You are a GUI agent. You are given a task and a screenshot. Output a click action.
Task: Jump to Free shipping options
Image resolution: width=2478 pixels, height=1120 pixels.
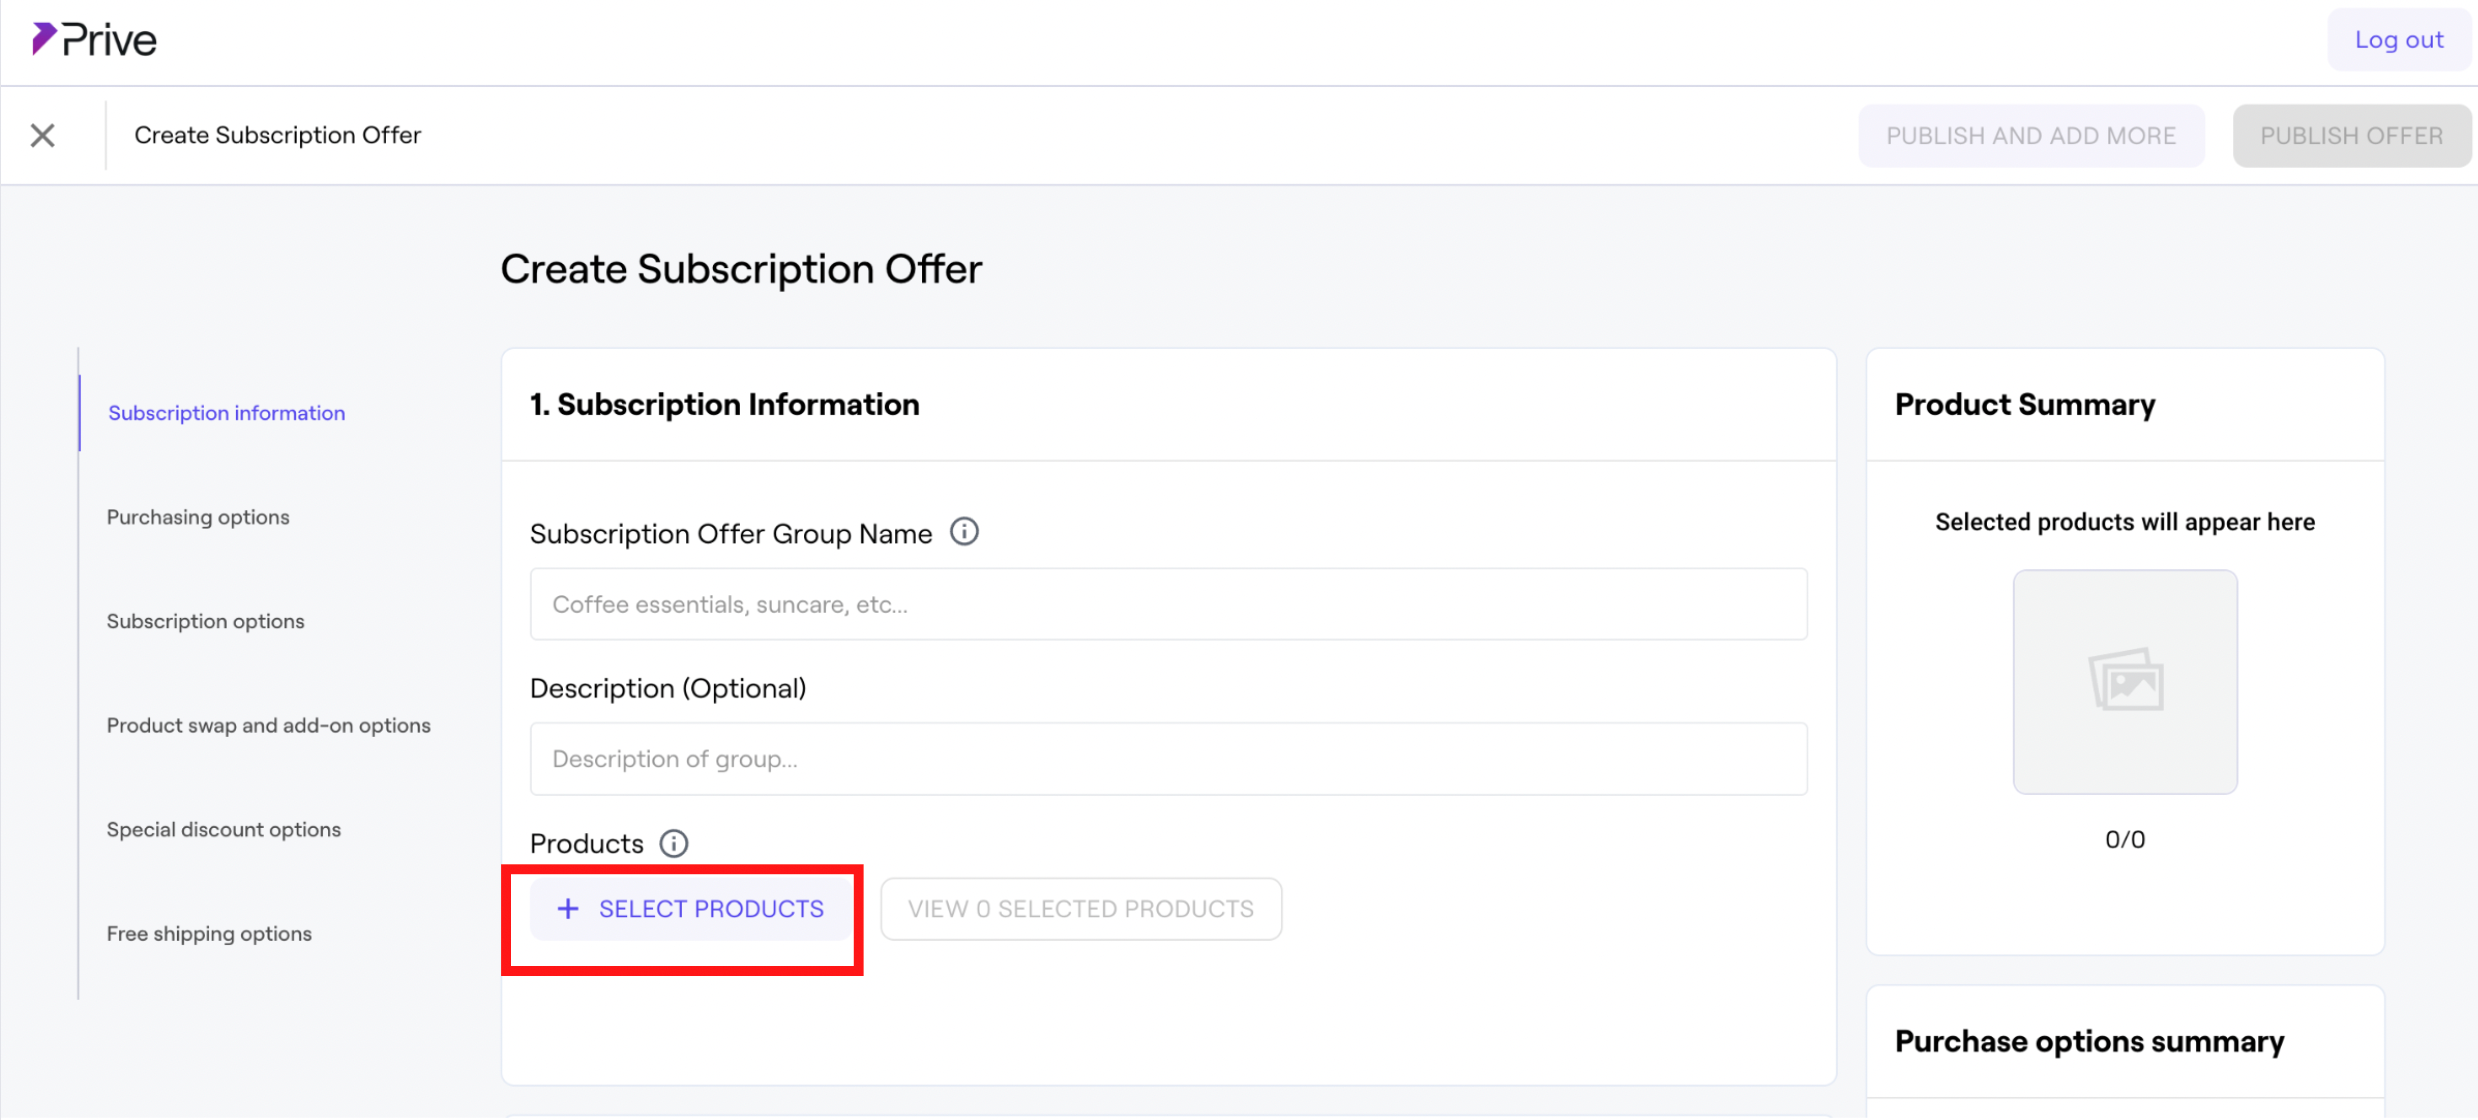pyautogui.click(x=209, y=933)
